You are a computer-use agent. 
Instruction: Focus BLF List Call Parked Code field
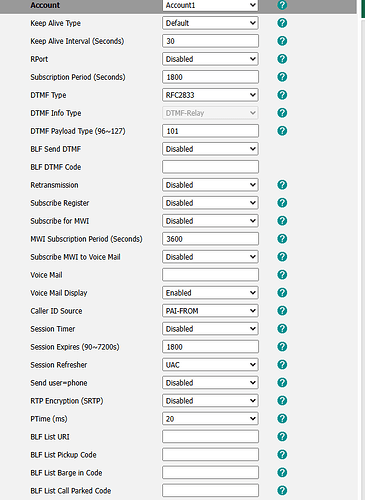click(x=210, y=491)
